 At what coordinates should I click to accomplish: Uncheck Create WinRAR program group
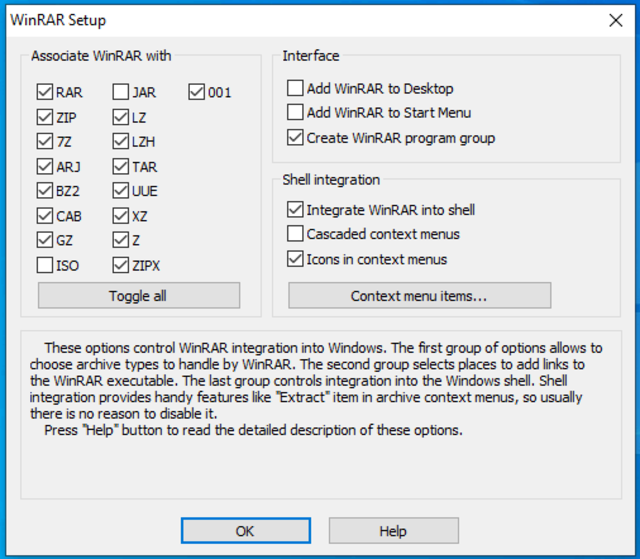(295, 138)
